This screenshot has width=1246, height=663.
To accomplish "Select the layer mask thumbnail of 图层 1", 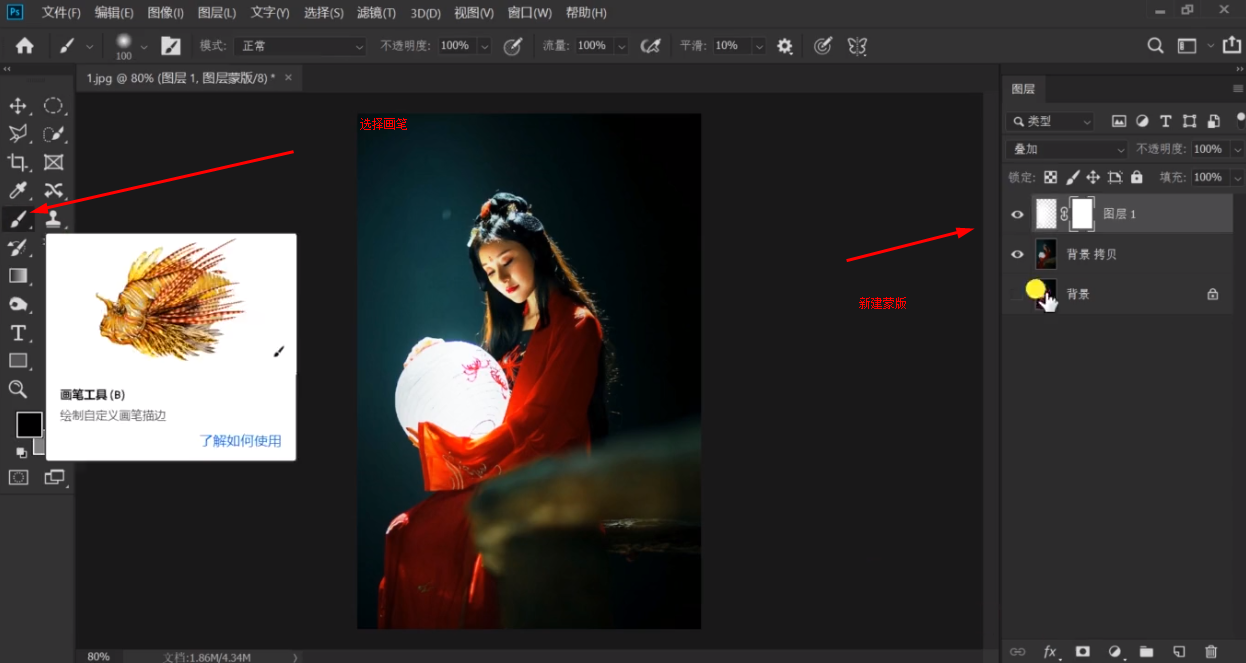I will coord(1081,213).
